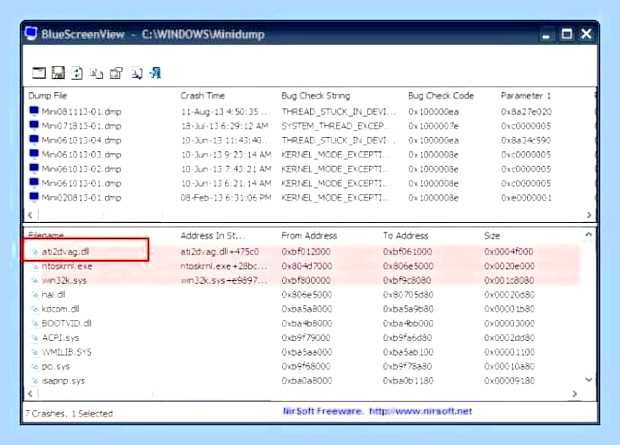Click address cell ati2dvag.dll+475c0

point(220,252)
